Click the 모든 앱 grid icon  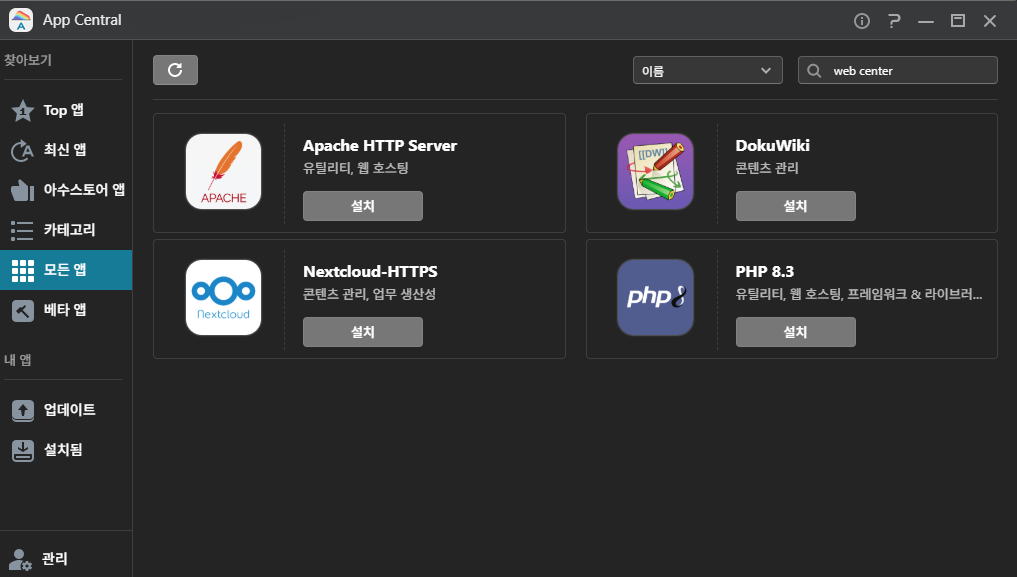point(23,270)
